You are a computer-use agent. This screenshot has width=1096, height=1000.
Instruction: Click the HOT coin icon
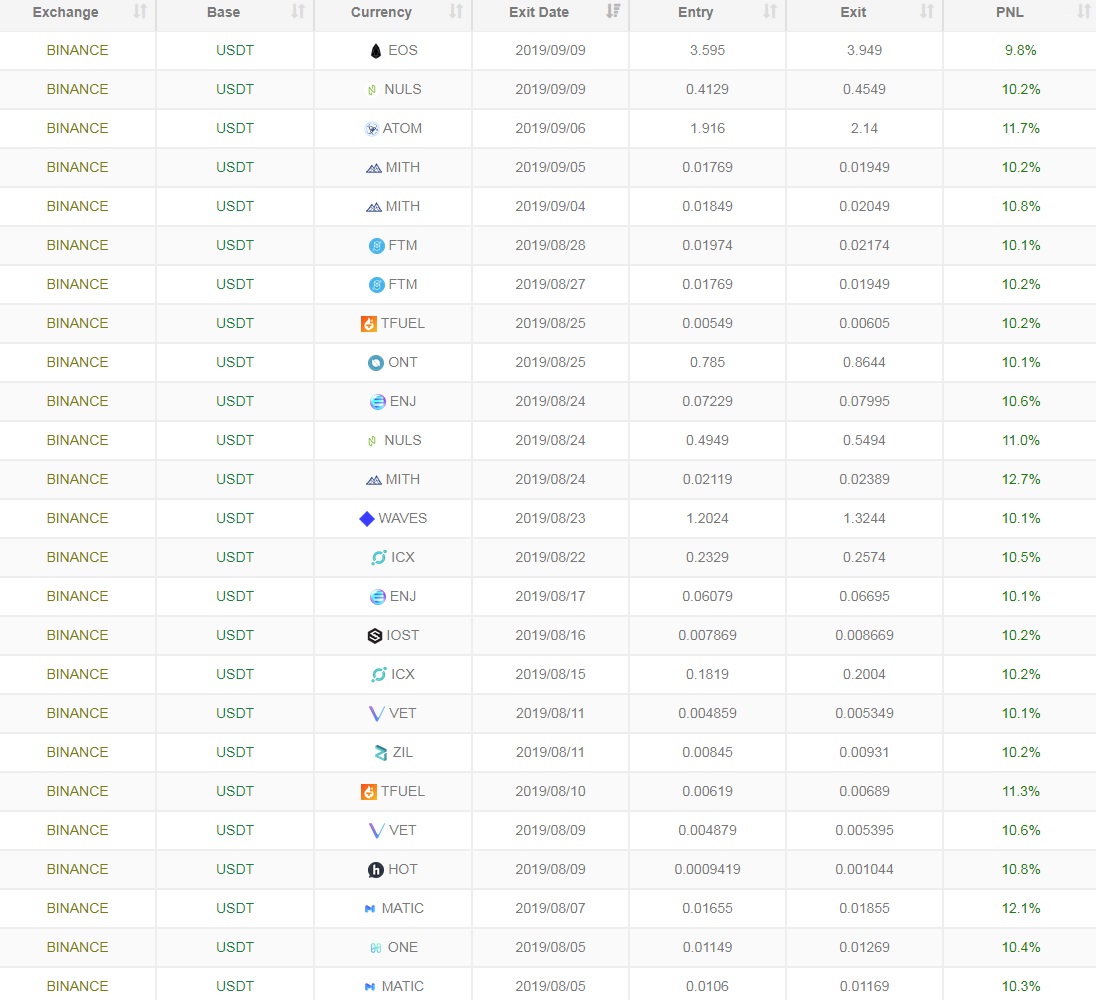click(x=376, y=870)
